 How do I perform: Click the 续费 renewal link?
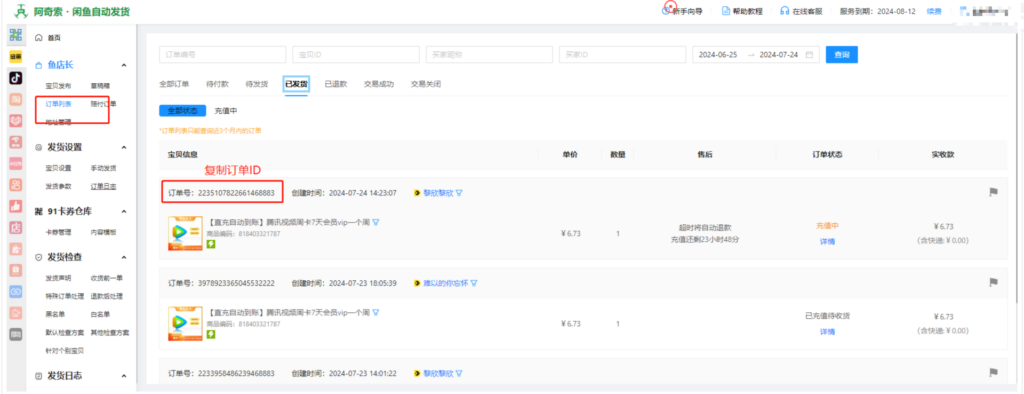tap(934, 11)
